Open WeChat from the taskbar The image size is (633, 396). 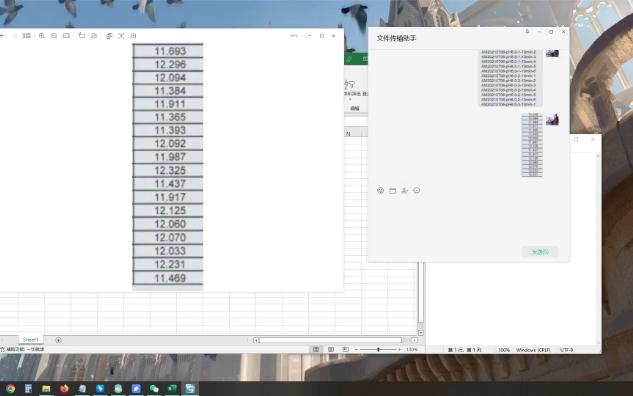tap(154, 388)
